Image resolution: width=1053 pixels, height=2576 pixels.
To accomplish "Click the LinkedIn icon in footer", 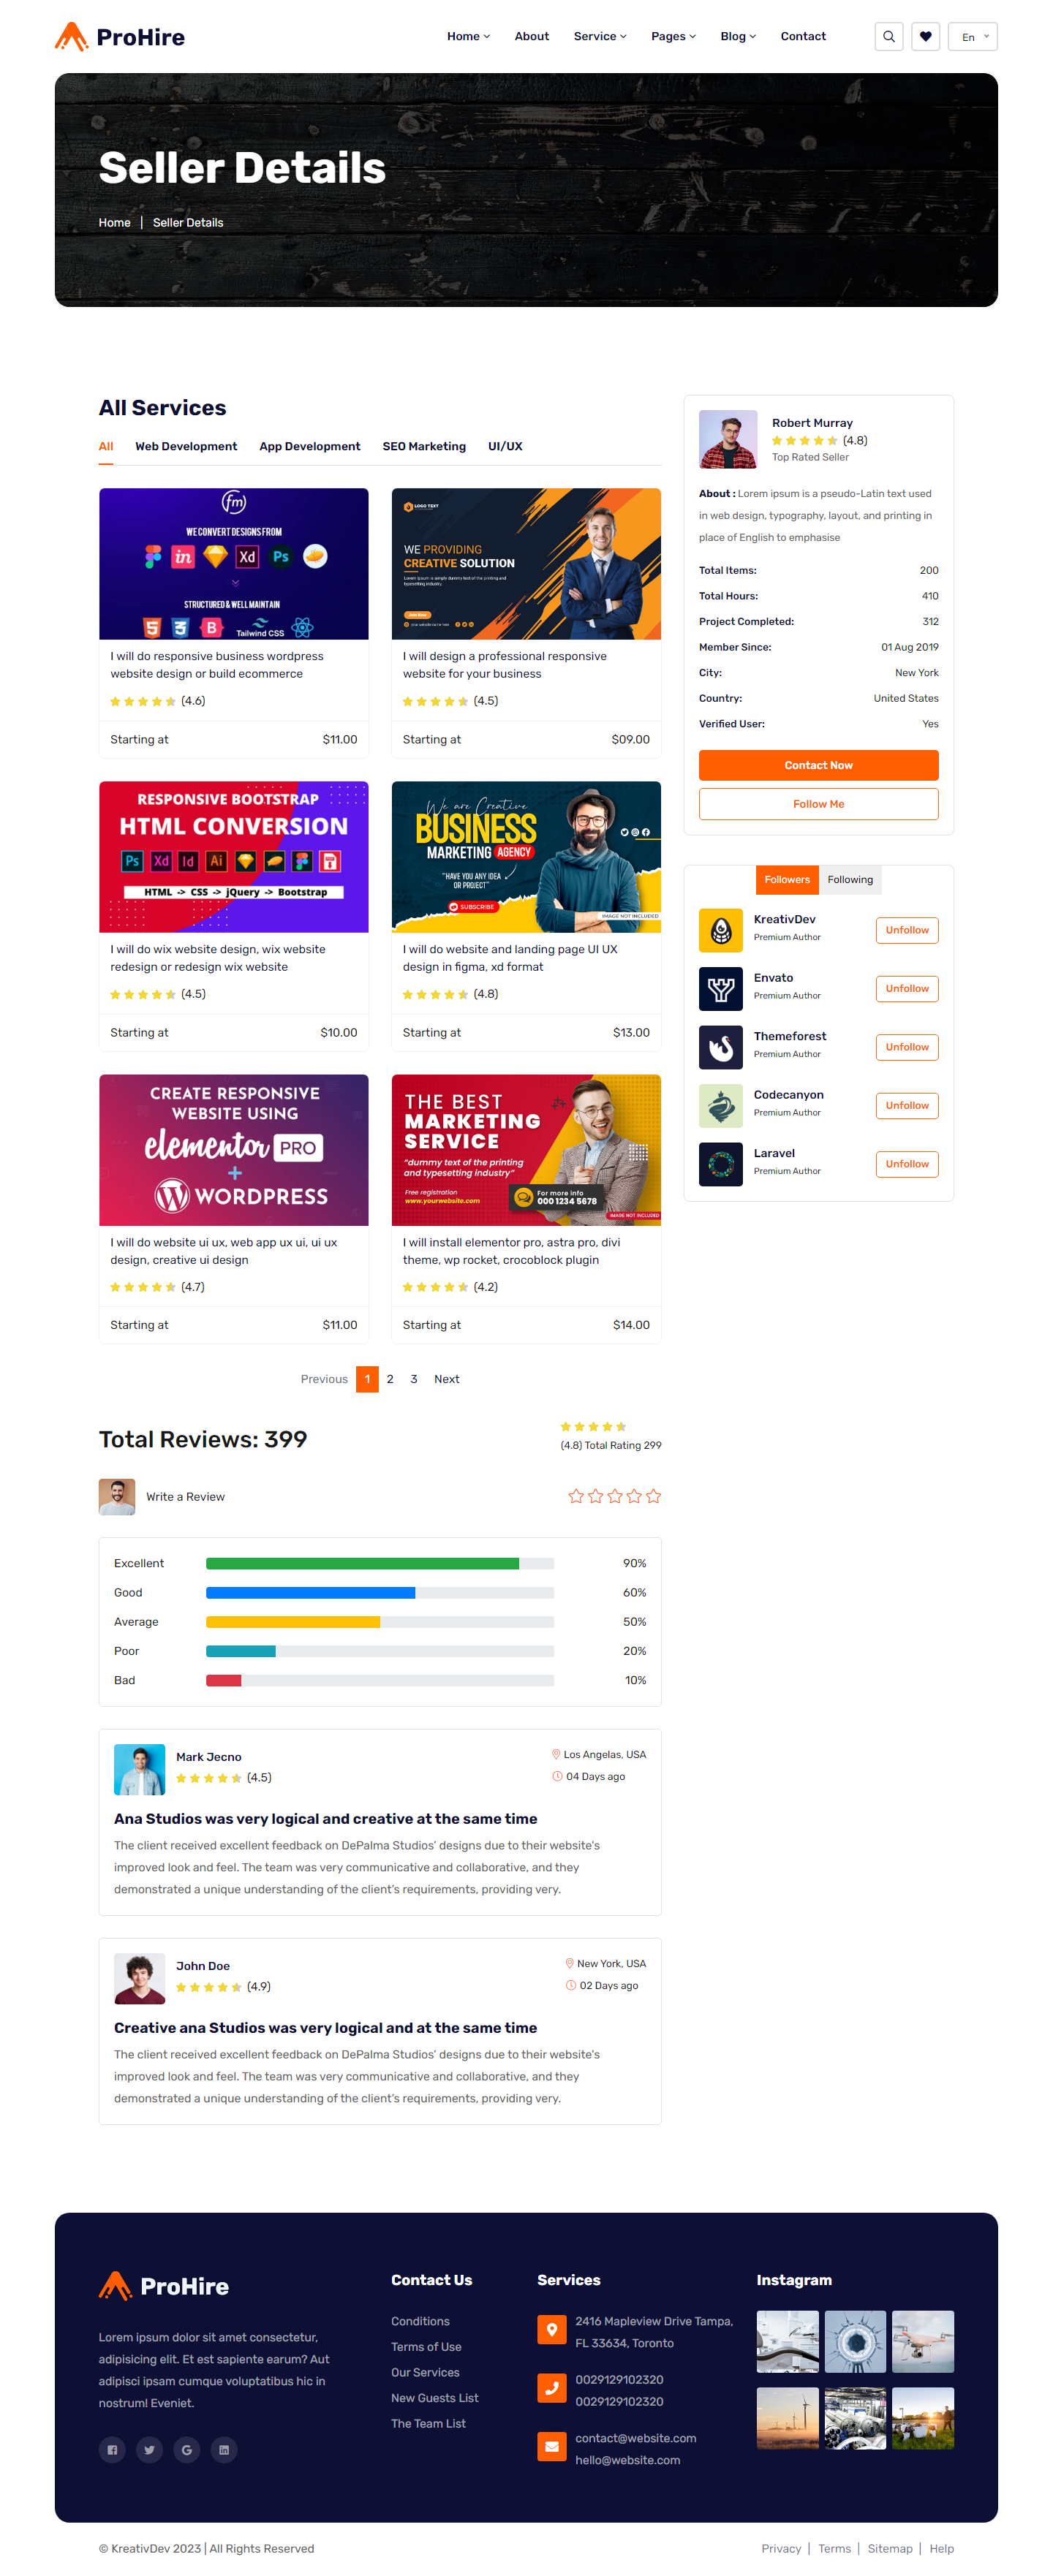I will [224, 2449].
